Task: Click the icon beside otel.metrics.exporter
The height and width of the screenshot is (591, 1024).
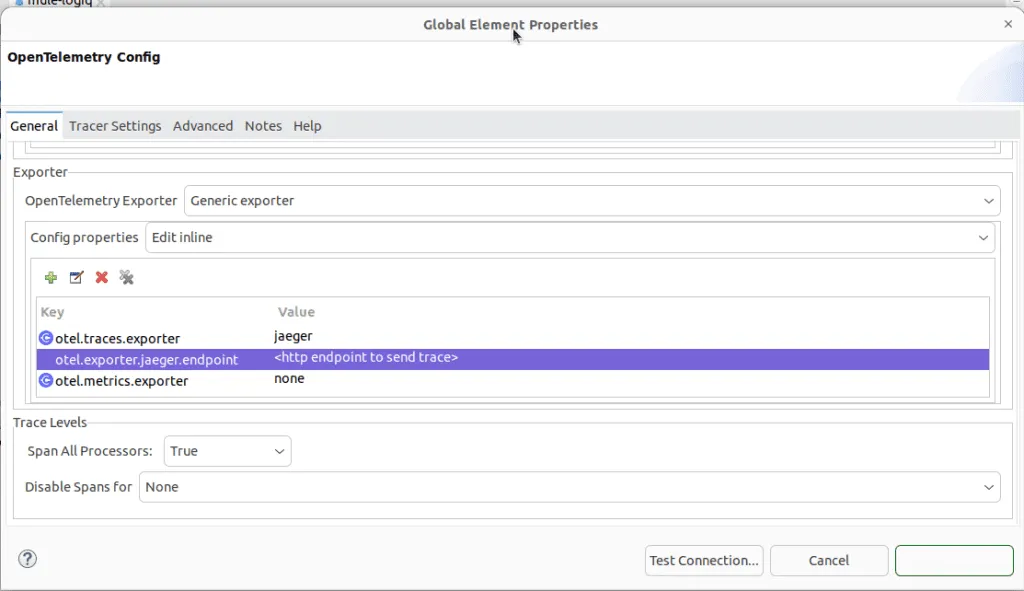Action: pyautogui.click(x=46, y=380)
